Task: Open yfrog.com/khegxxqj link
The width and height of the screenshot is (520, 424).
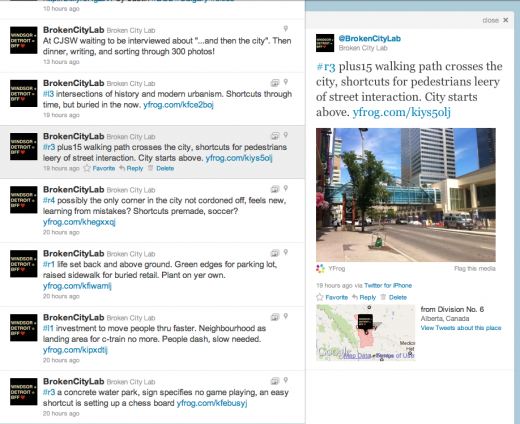Action: click(79, 222)
